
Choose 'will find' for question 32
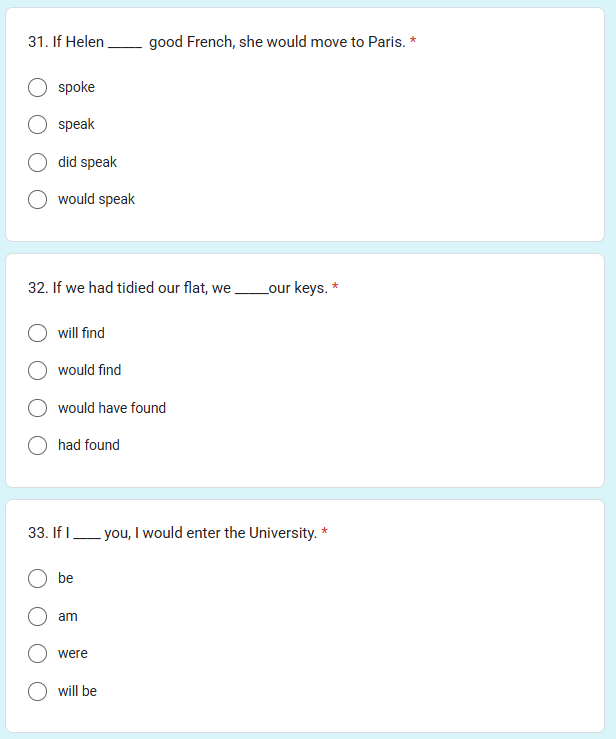37,333
